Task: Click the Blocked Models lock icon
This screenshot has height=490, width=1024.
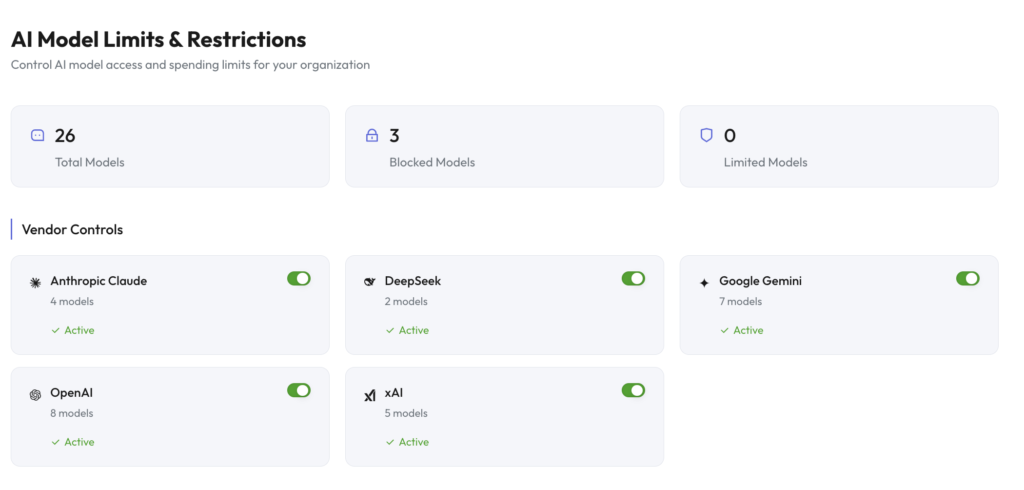Action: click(x=372, y=135)
